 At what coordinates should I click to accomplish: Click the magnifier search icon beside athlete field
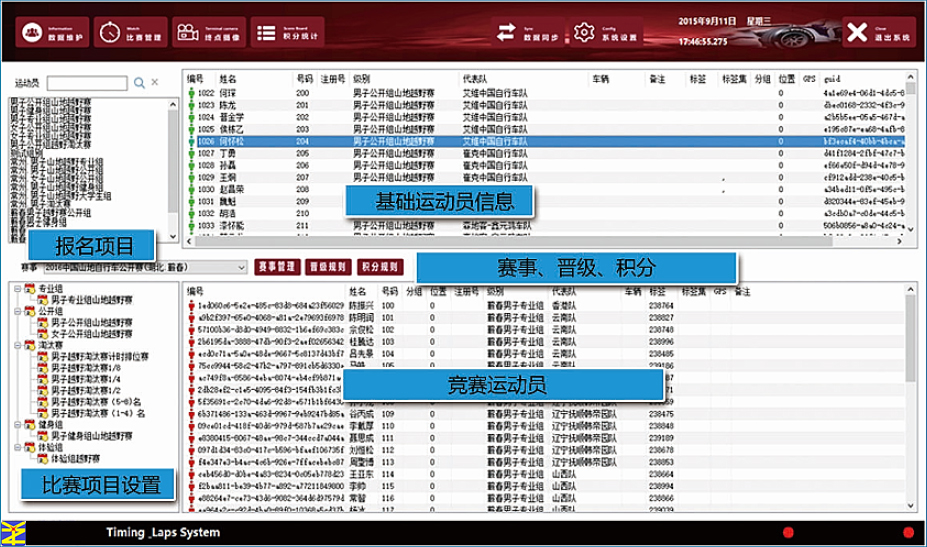(x=140, y=83)
